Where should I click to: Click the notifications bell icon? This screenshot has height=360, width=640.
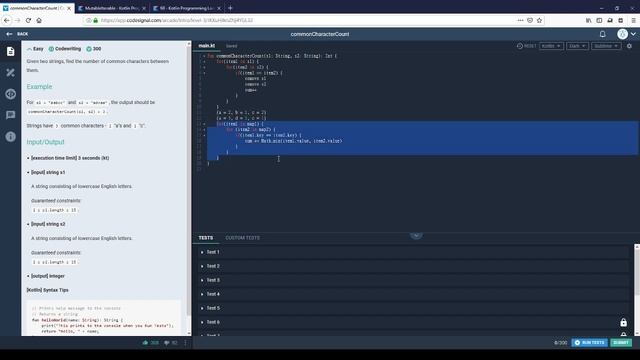602,34
